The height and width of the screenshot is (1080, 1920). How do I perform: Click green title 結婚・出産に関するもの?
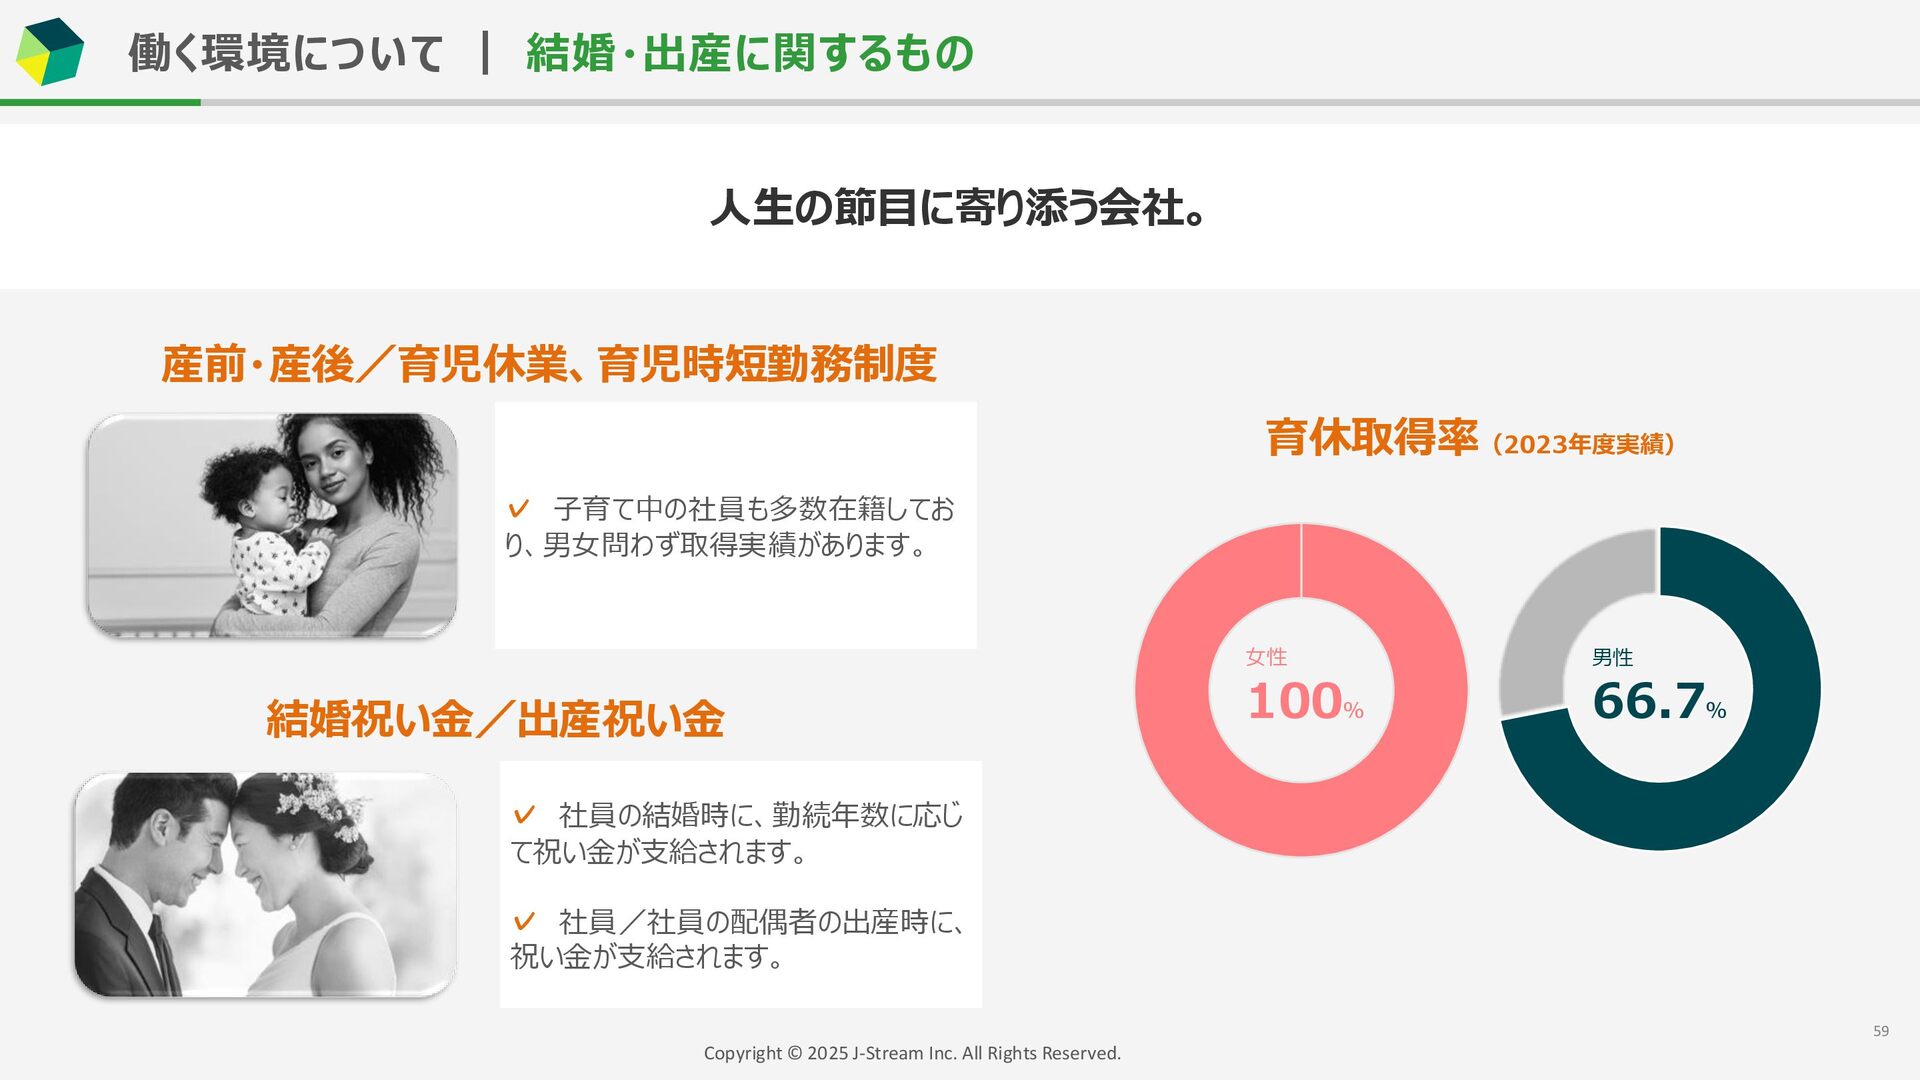[x=749, y=53]
